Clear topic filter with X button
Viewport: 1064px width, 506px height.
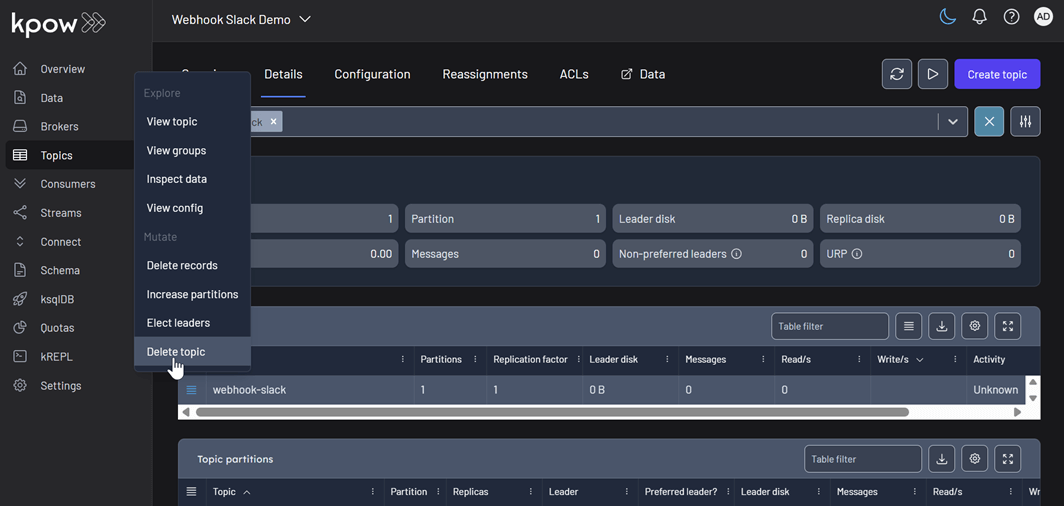pos(989,122)
